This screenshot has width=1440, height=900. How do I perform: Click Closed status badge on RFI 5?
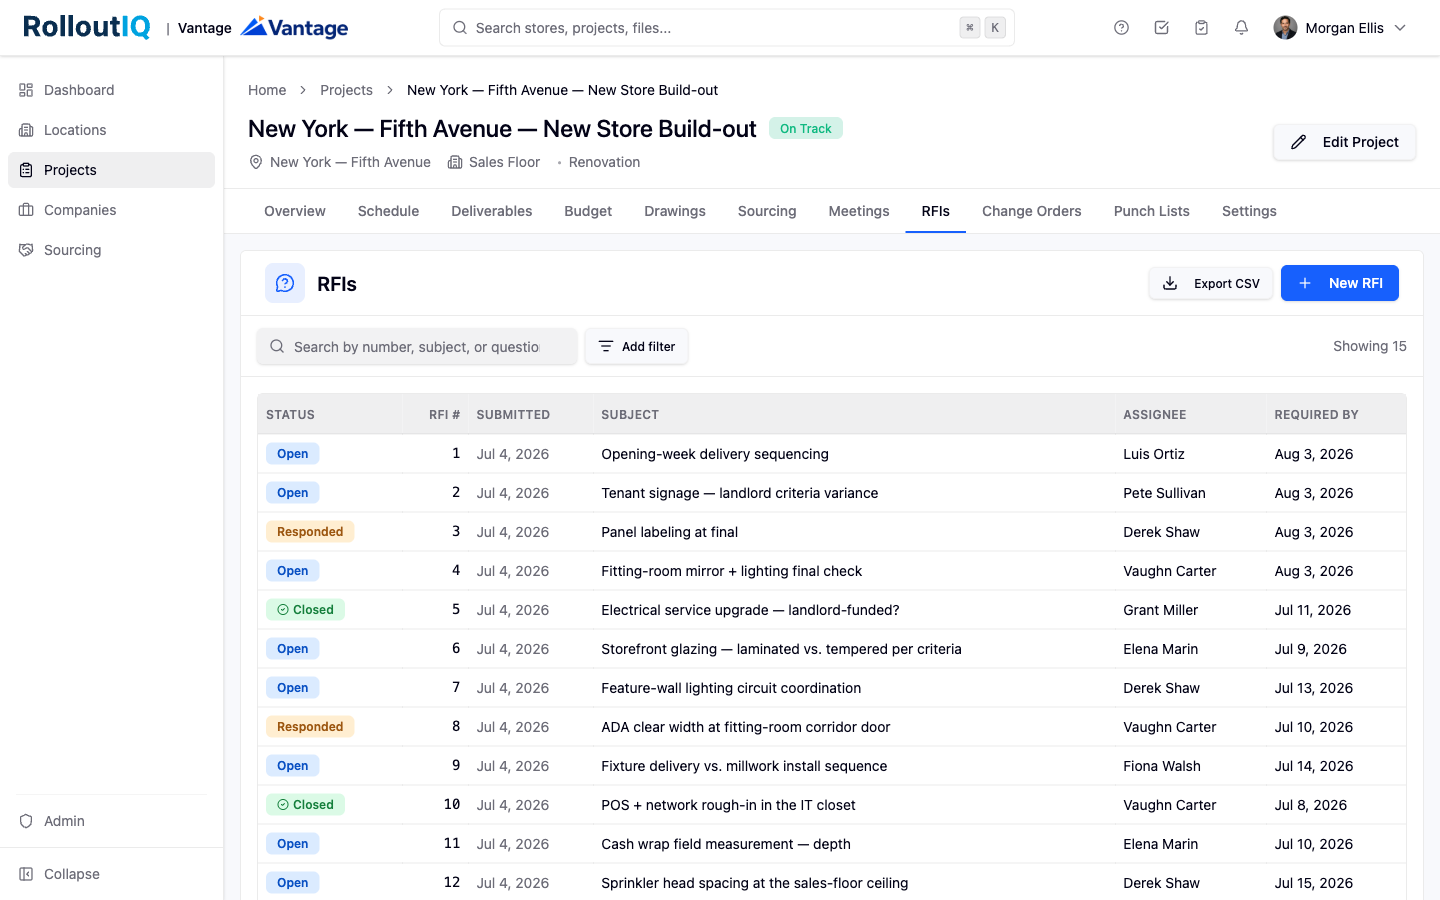[x=305, y=610]
